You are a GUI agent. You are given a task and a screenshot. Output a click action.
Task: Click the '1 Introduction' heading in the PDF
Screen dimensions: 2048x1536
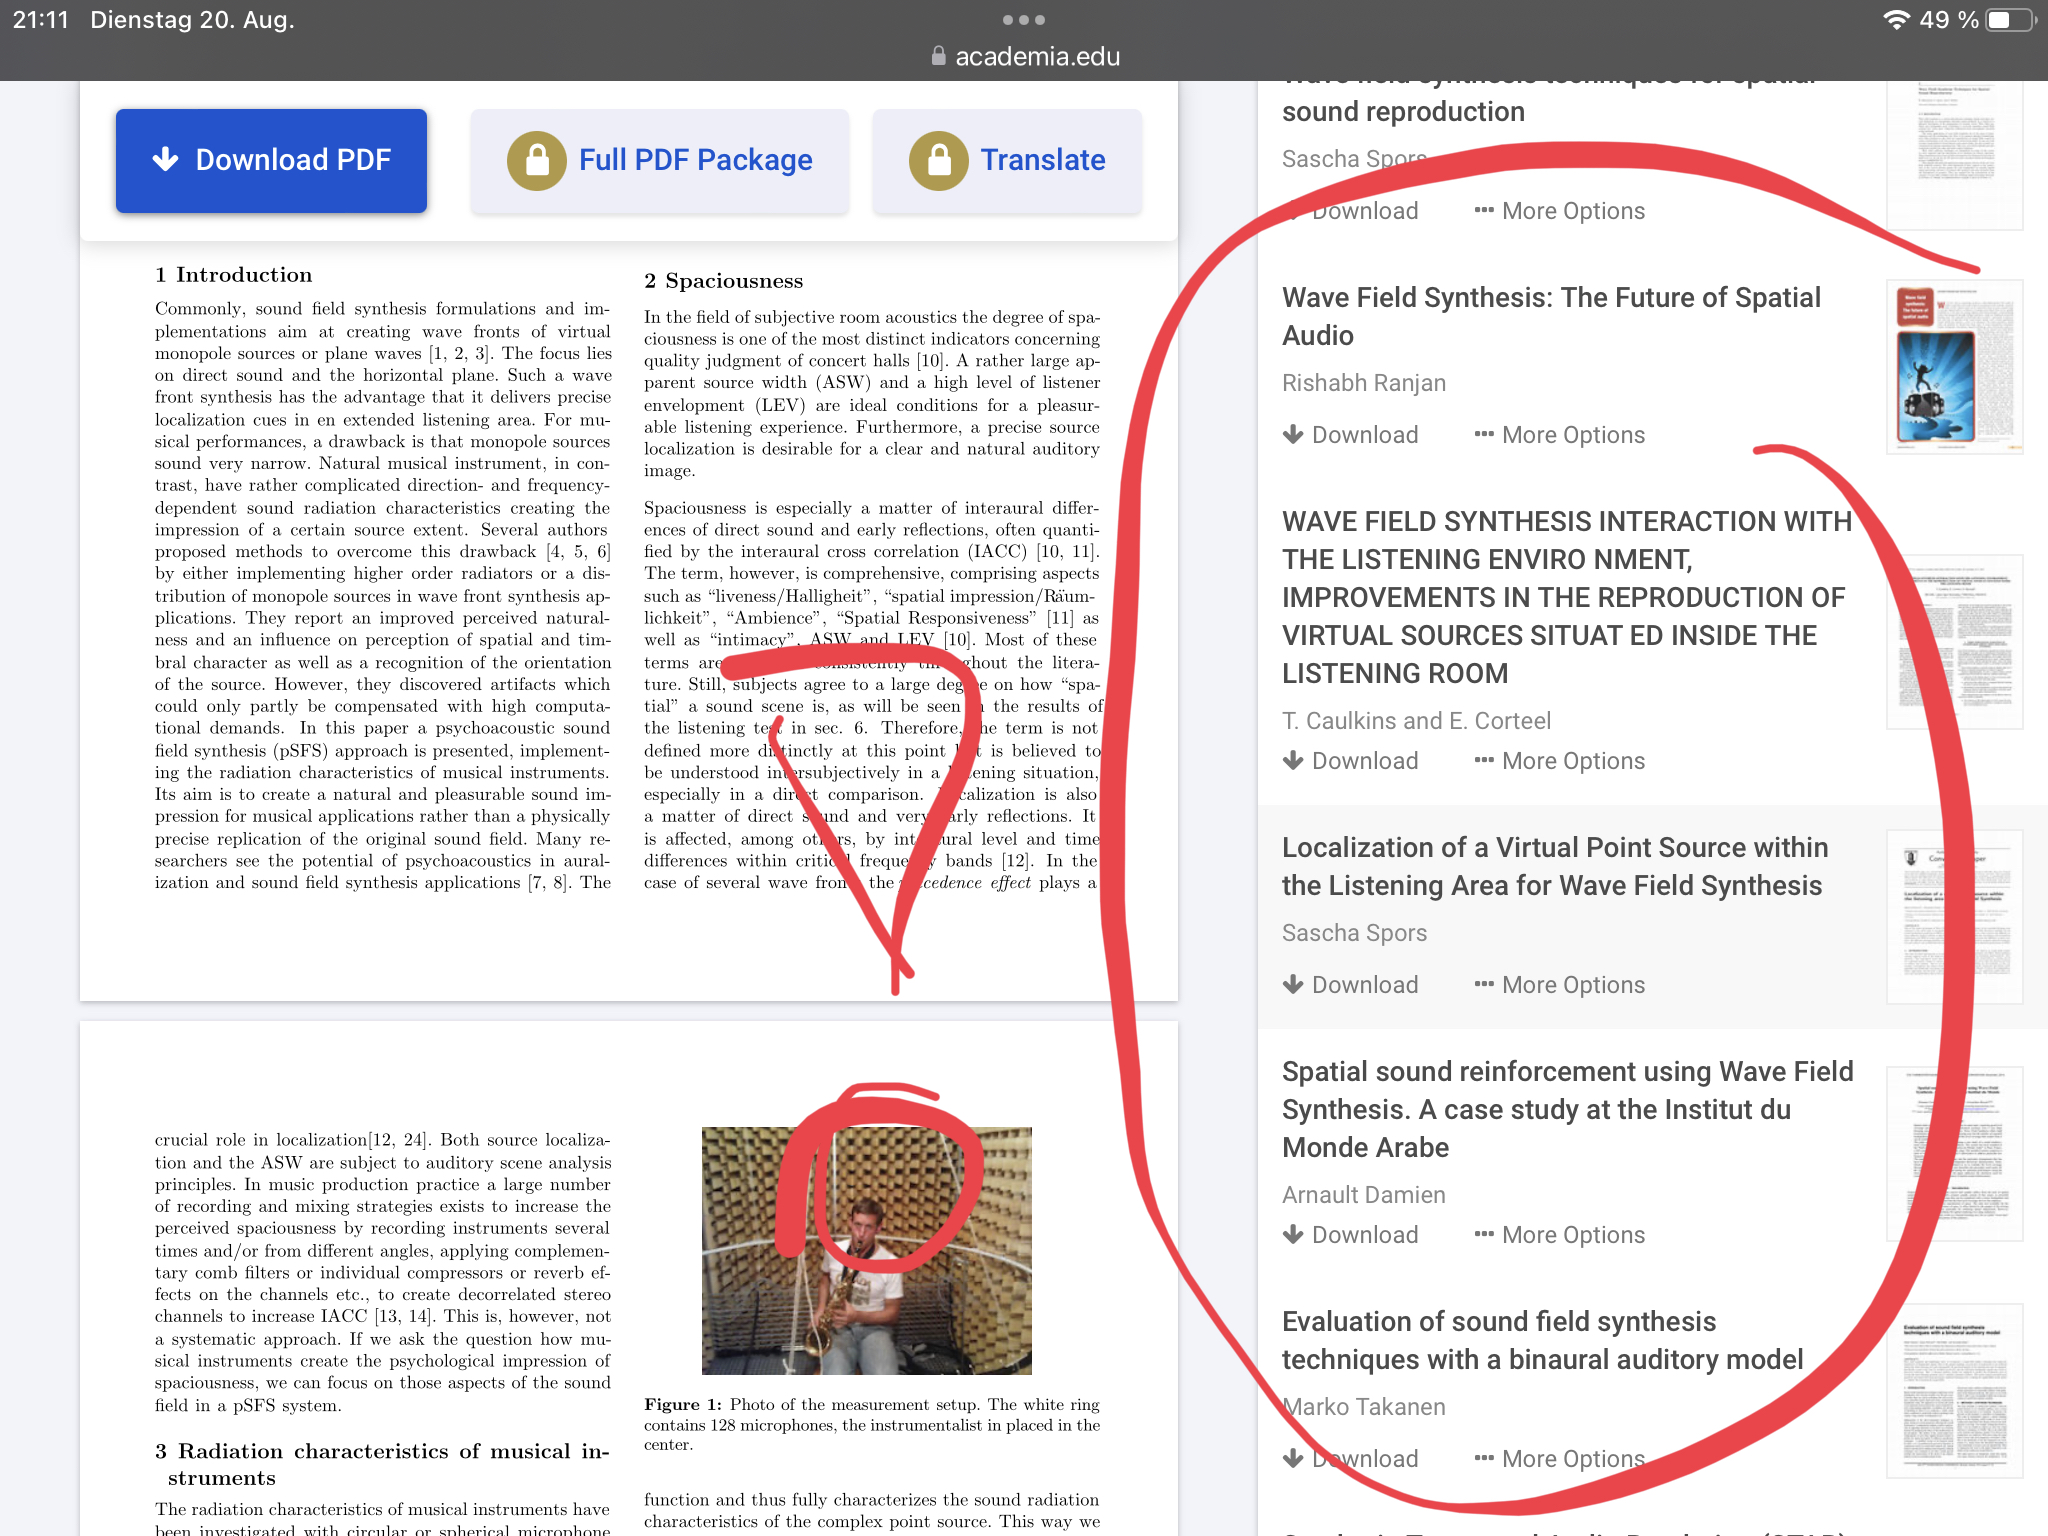pos(234,275)
